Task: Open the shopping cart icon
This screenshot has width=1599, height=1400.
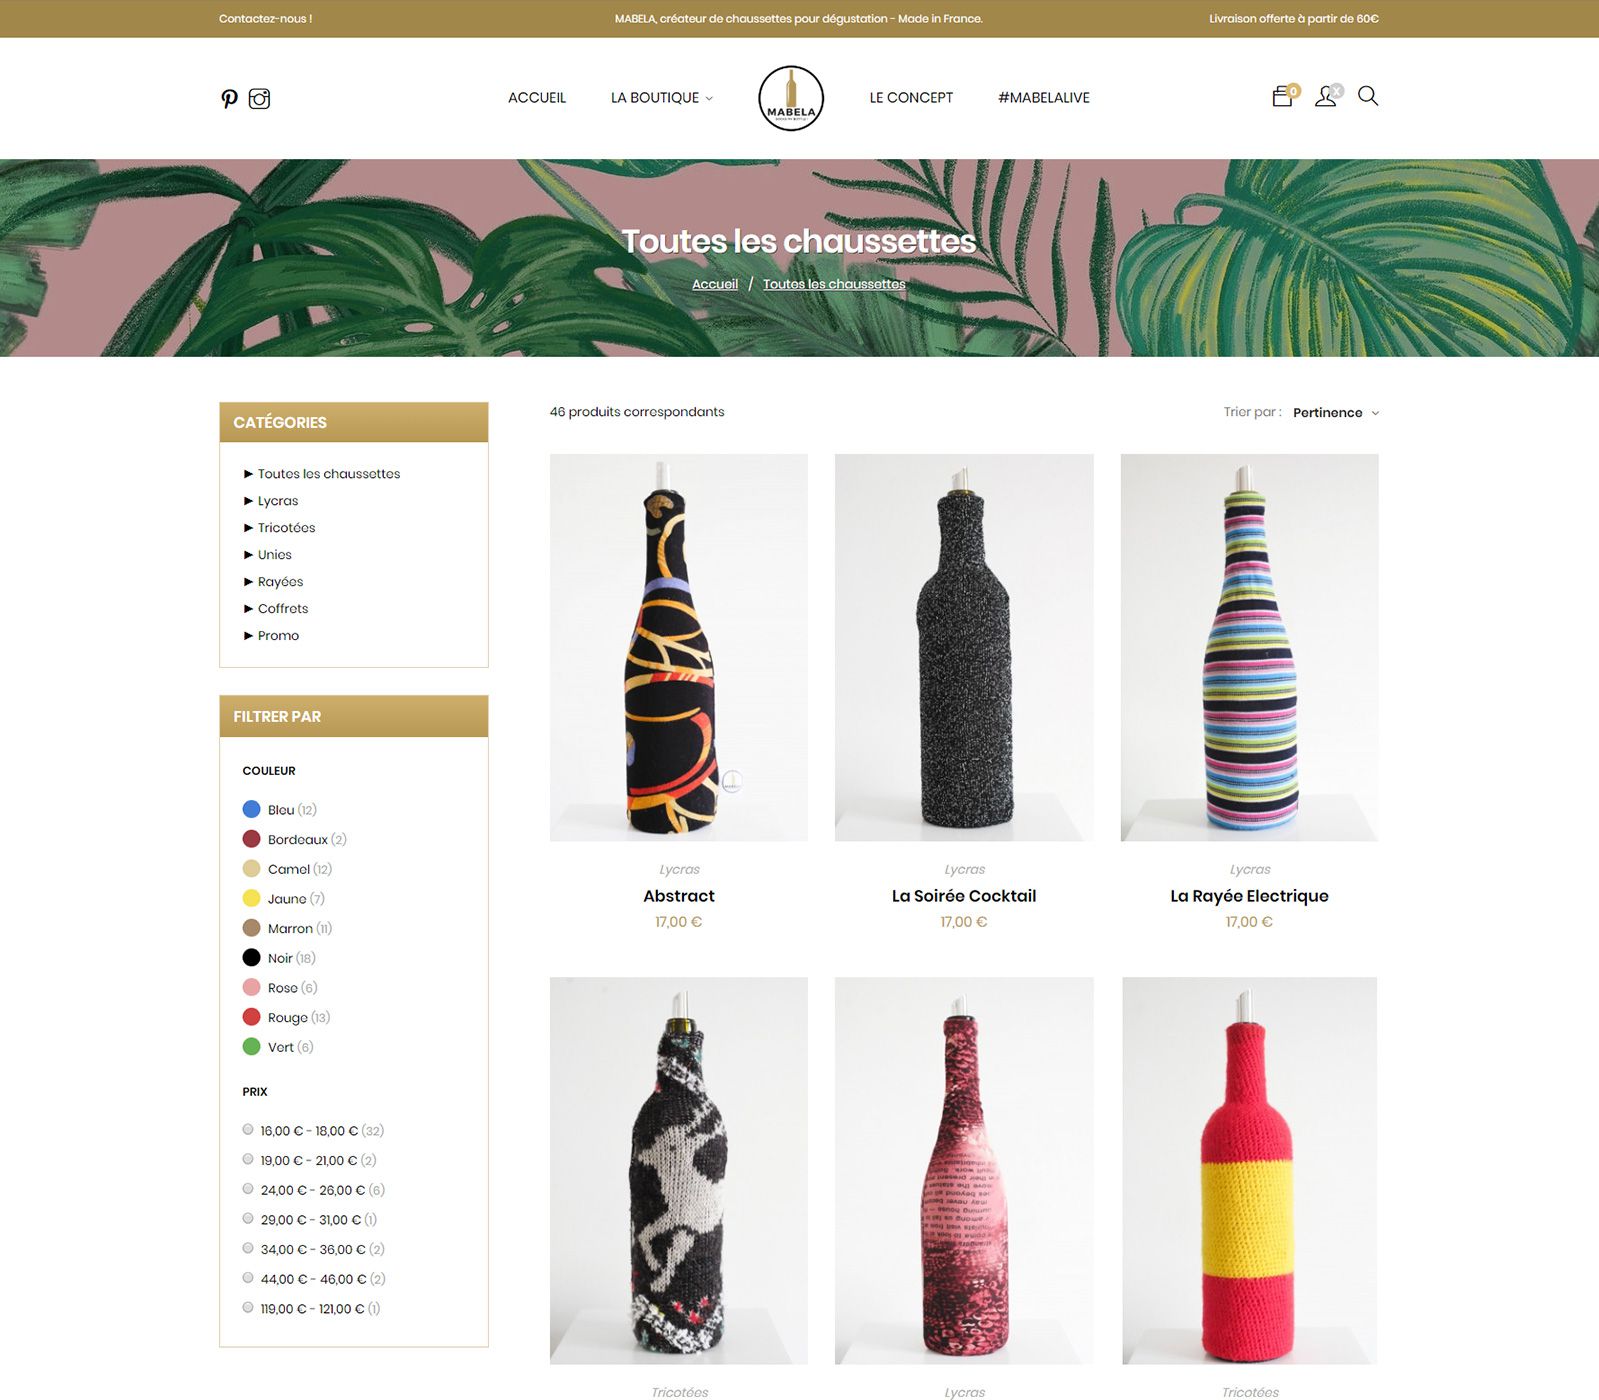Action: pos(1283,96)
